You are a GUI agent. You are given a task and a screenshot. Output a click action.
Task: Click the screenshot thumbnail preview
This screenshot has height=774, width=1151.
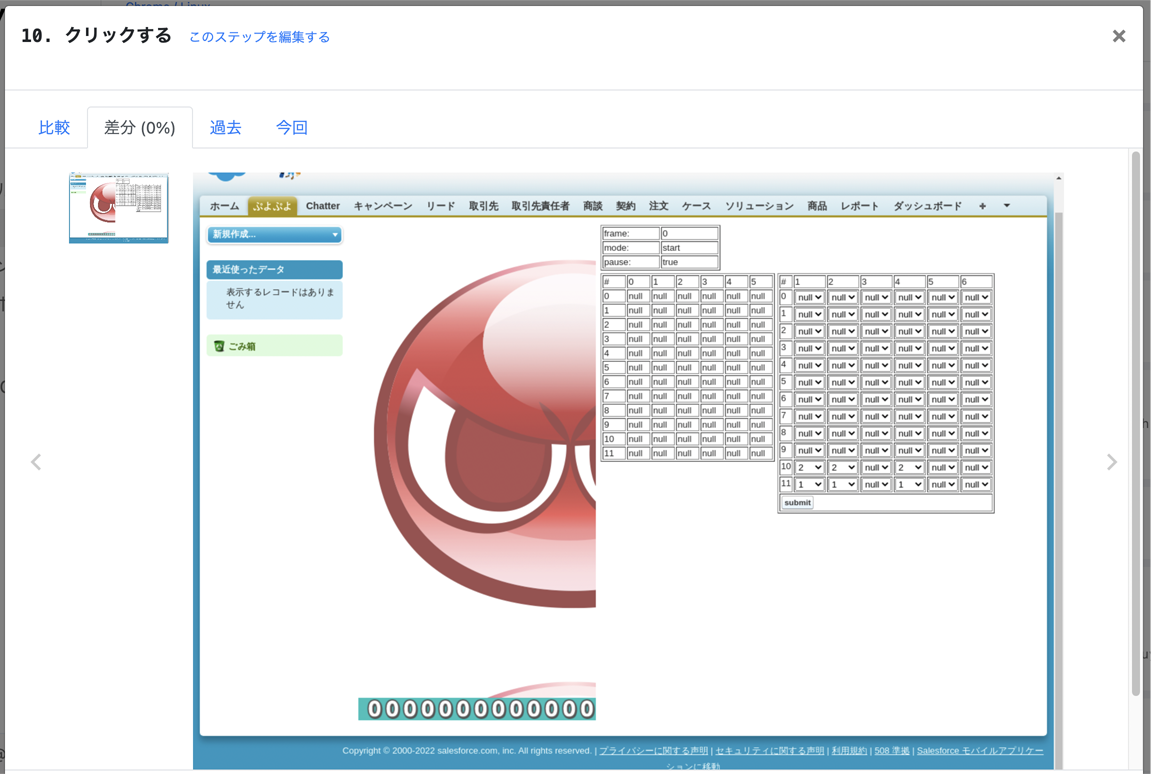pos(118,208)
